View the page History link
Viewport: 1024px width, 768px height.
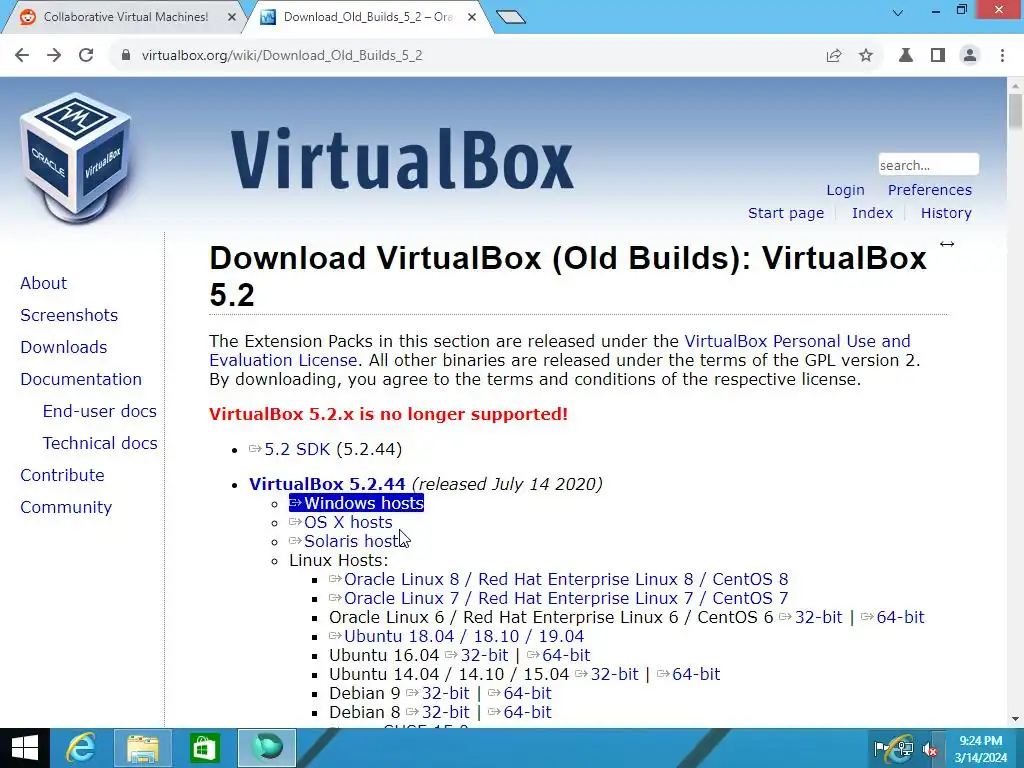[x=946, y=213]
